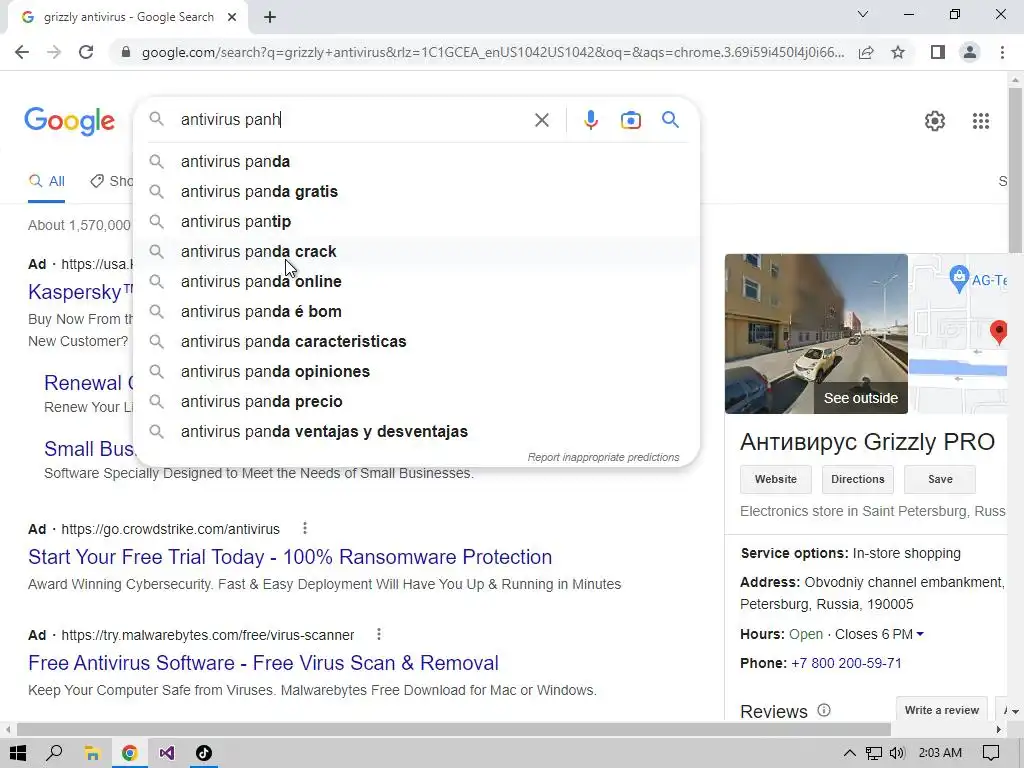Viewport: 1024px width, 768px height.
Task: Switch to the grizzly antivirus browser tab
Action: pyautogui.click(x=128, y=17)
